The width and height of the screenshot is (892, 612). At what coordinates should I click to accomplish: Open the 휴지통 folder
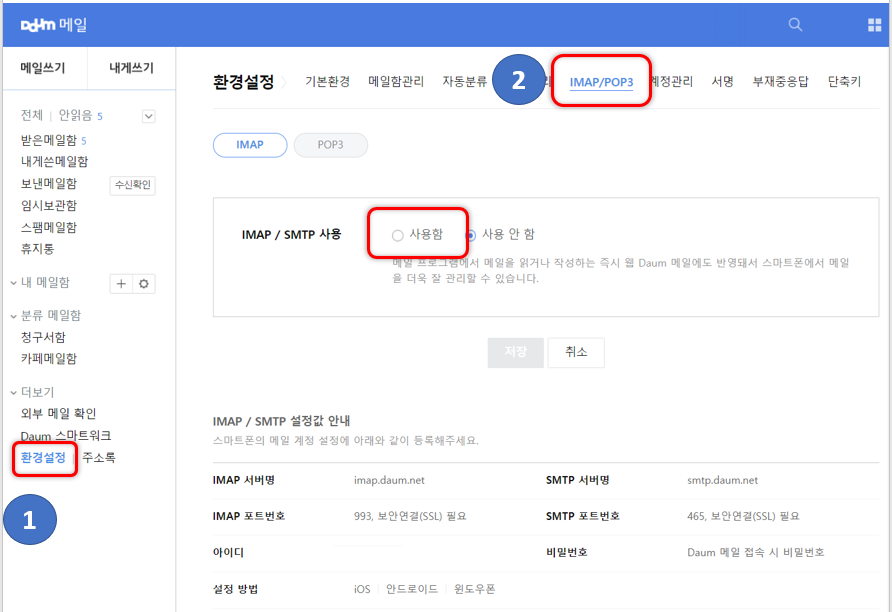pos(38,249)
